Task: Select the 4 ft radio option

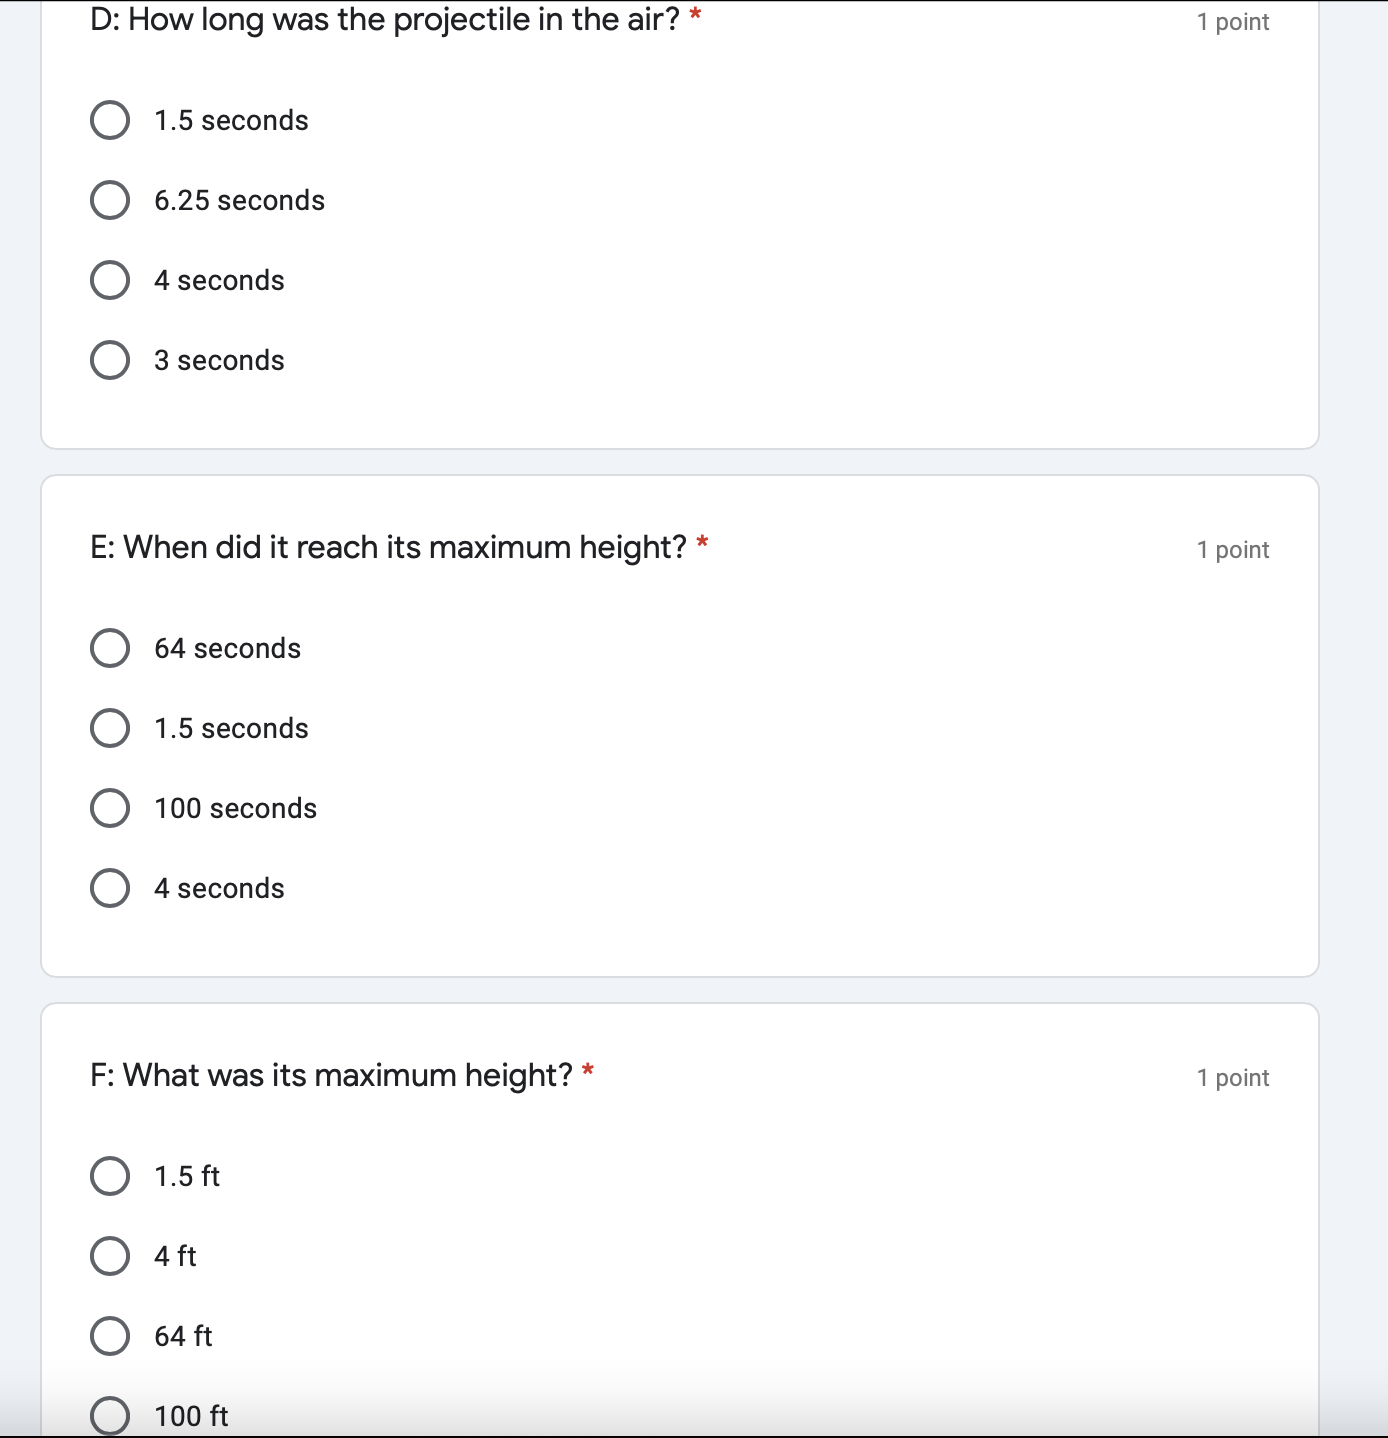Action: point(110,1256)
